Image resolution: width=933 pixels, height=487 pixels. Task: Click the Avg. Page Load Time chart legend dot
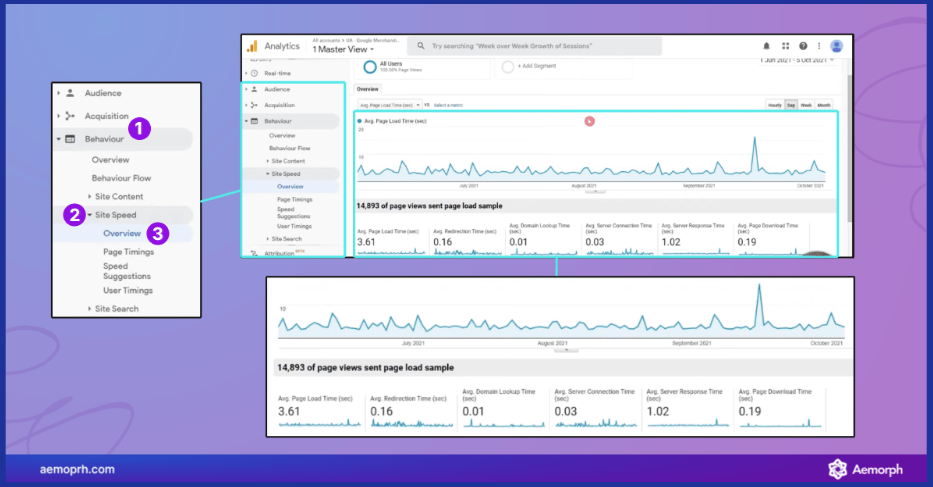tap(359, 121)
